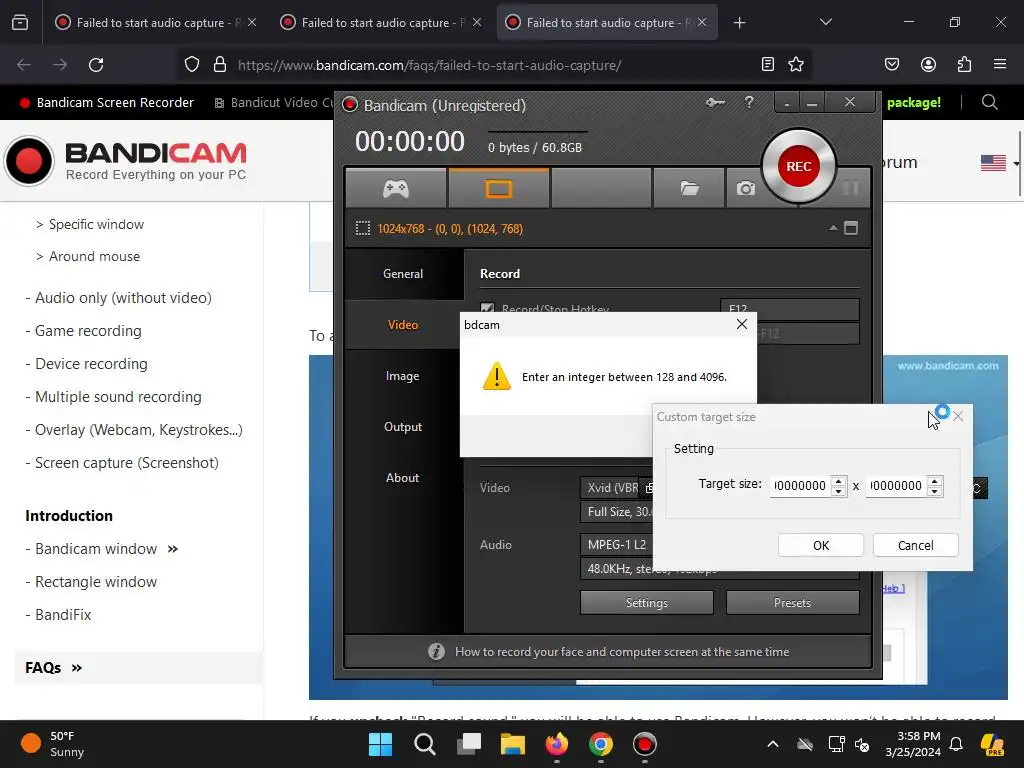Image resolution: width=1024 pixels, height=768 pixels.
Task: Open 'Audio only (without video)' sidebar link
Action: click(x=123, y=298)
